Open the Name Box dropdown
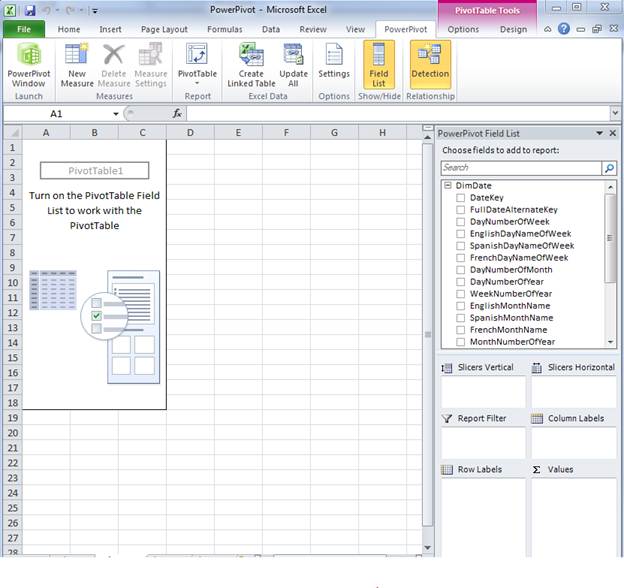This screenshot has height=588, width=624. (116, 114)
